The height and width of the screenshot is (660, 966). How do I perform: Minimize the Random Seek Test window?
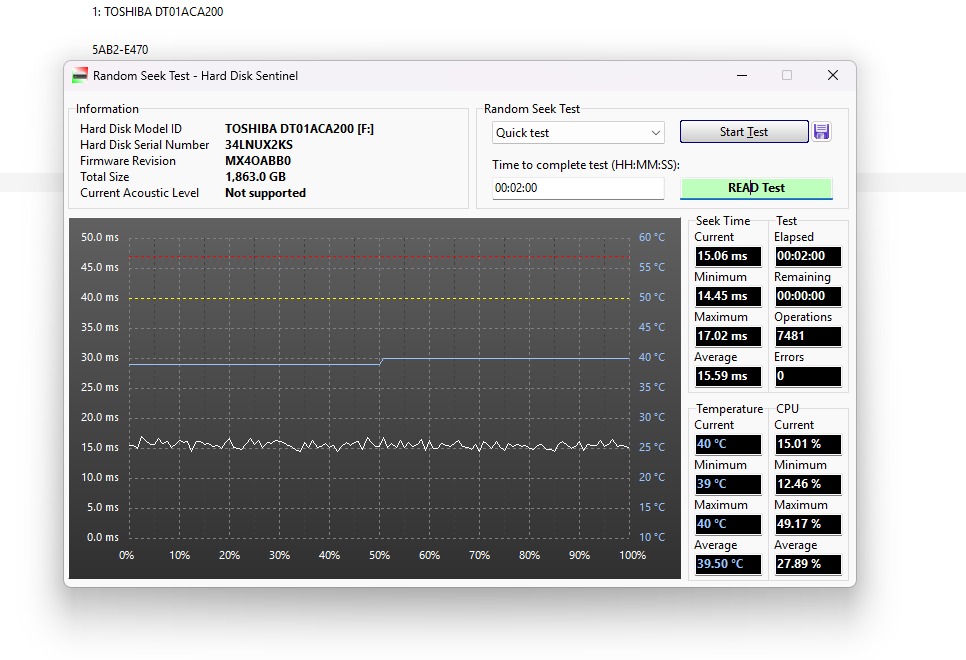point(741,76)
